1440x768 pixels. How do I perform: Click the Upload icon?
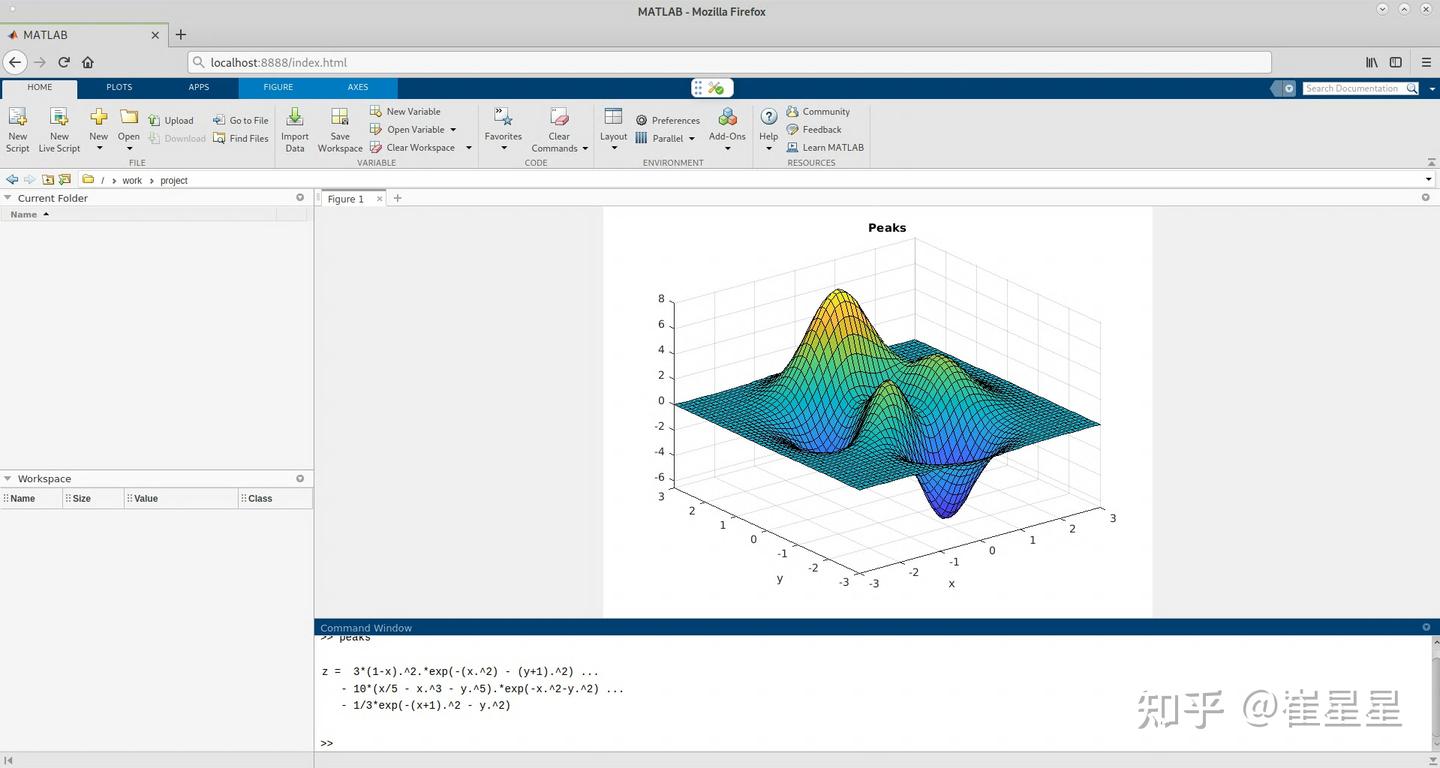pos(172,120)
